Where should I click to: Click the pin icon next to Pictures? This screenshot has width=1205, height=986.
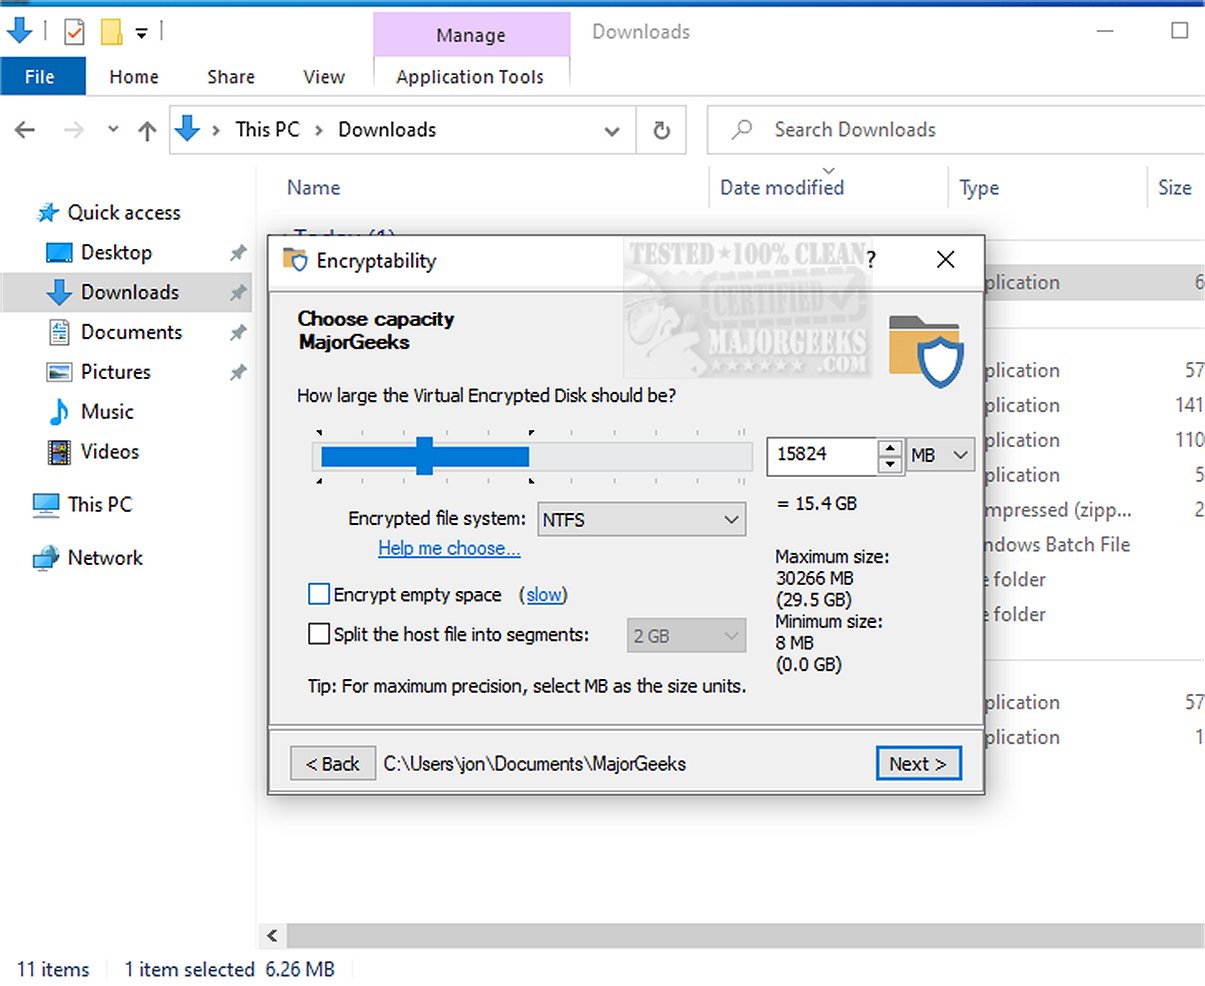[238, 373]
